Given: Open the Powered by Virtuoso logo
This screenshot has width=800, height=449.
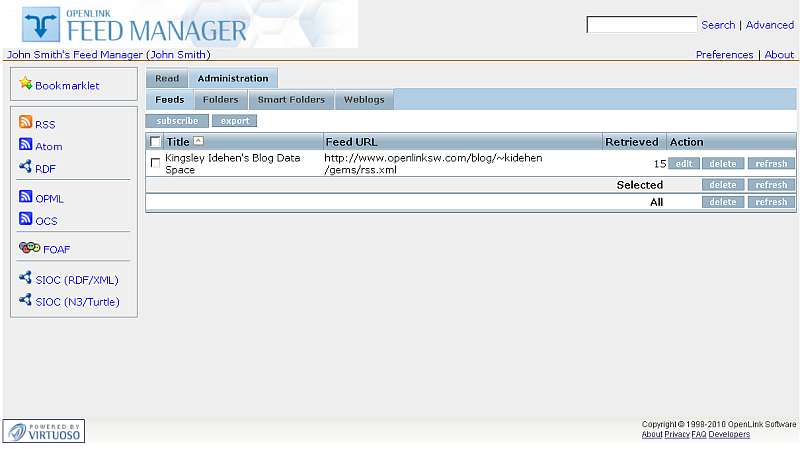Looking at the screenshot, I should (x=44, y=431).
